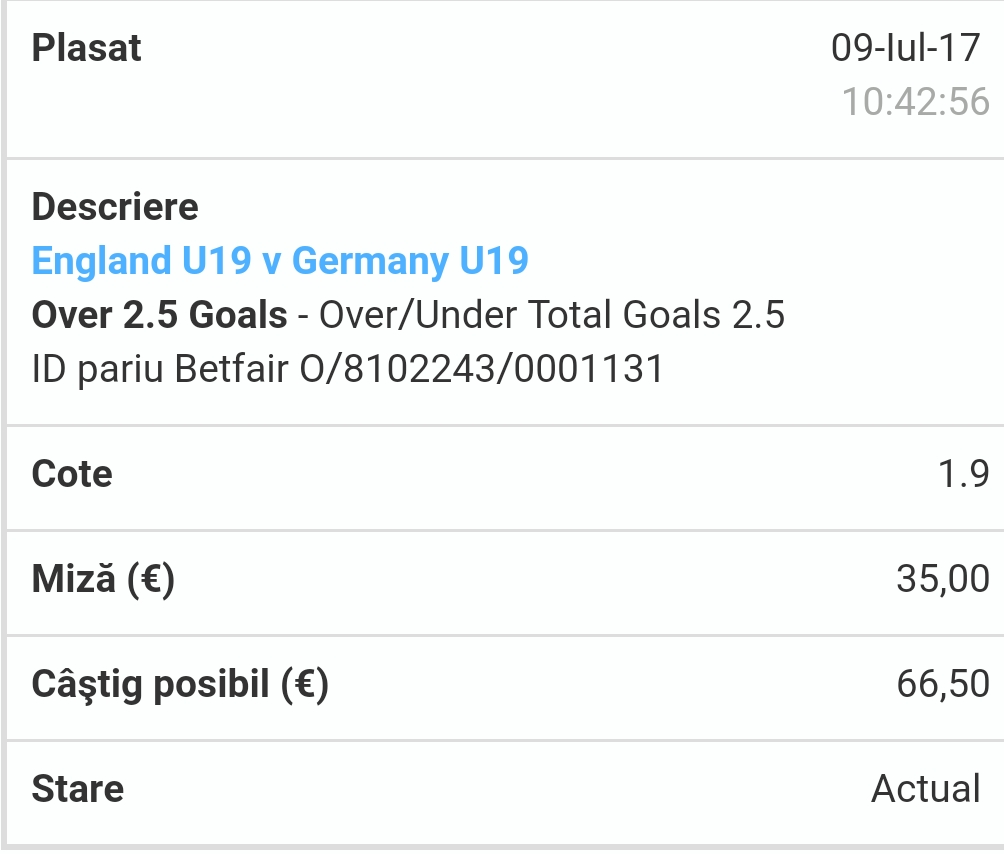The image size is (1004, 854).
Task: Click the Miză (€) label
Action: pos(103,579)
